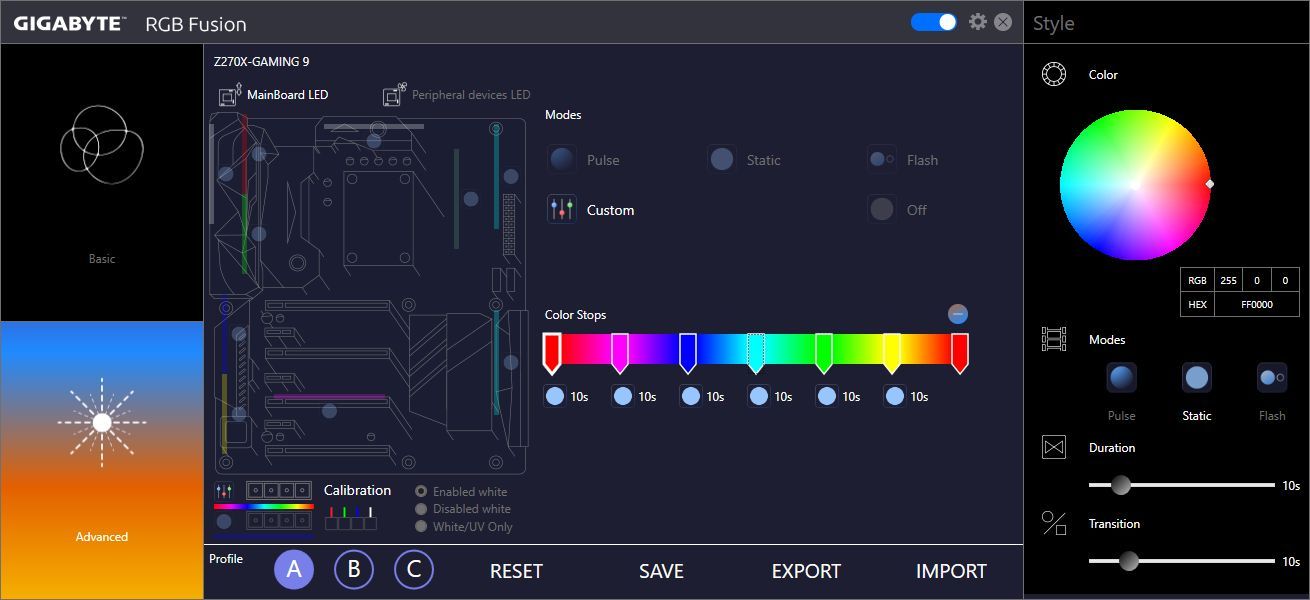Select the green color stop marker

click(824, 353)
